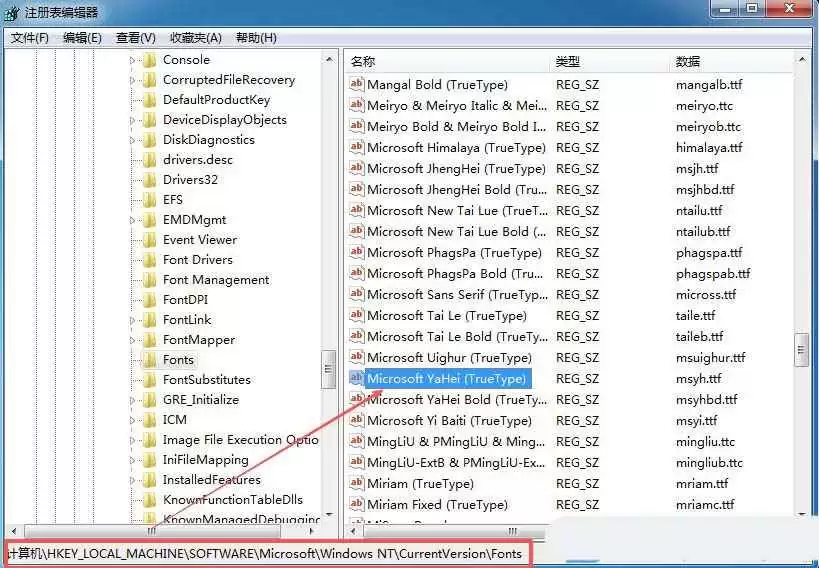Click the Microsoft Yi Baiti value icon

[x=356, y=420]
